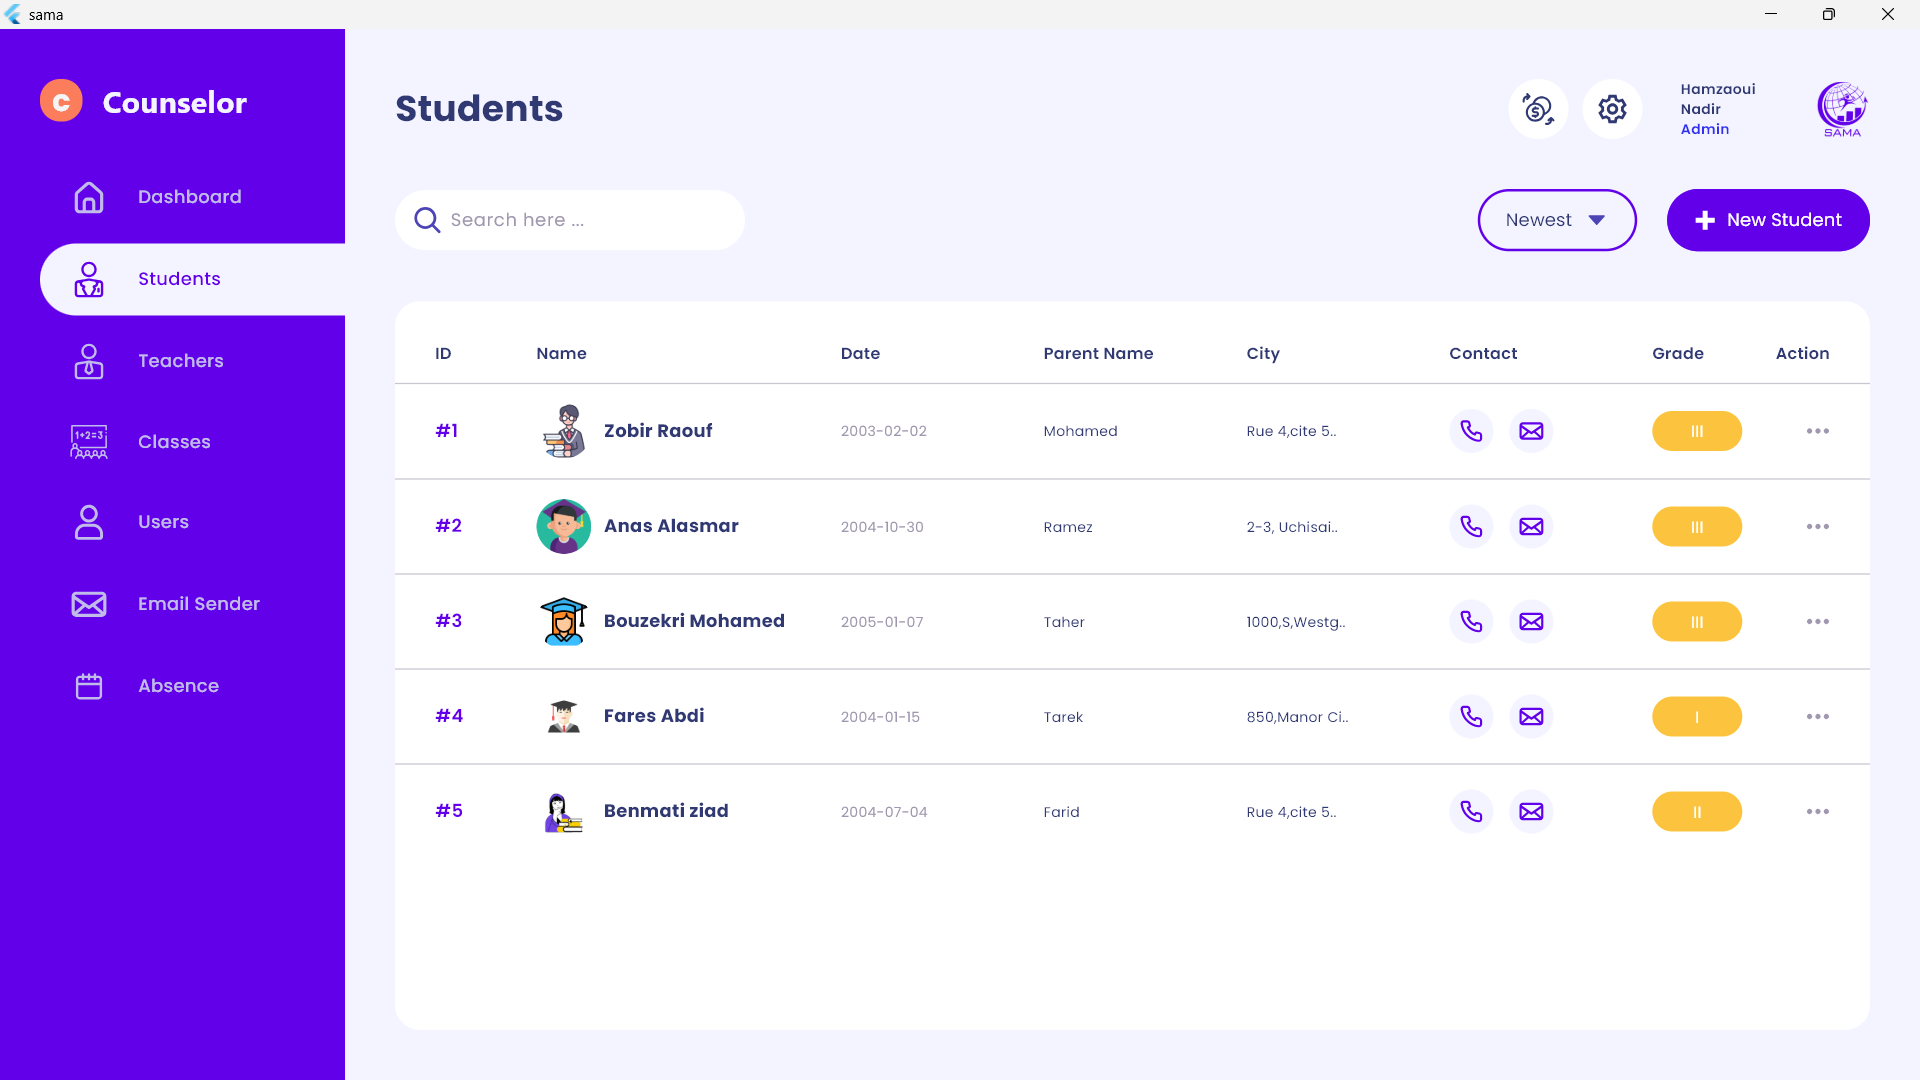Click the Counselor logo icon

61,101
